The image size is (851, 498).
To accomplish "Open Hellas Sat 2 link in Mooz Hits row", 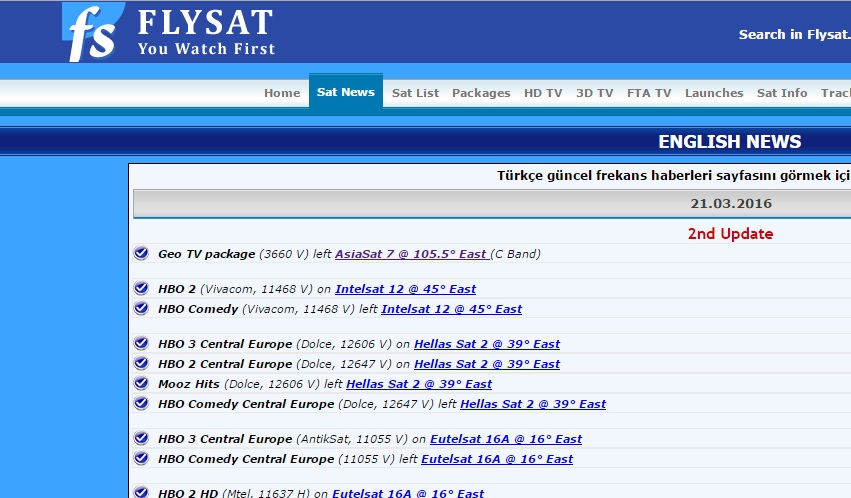I will pos(419,384).
